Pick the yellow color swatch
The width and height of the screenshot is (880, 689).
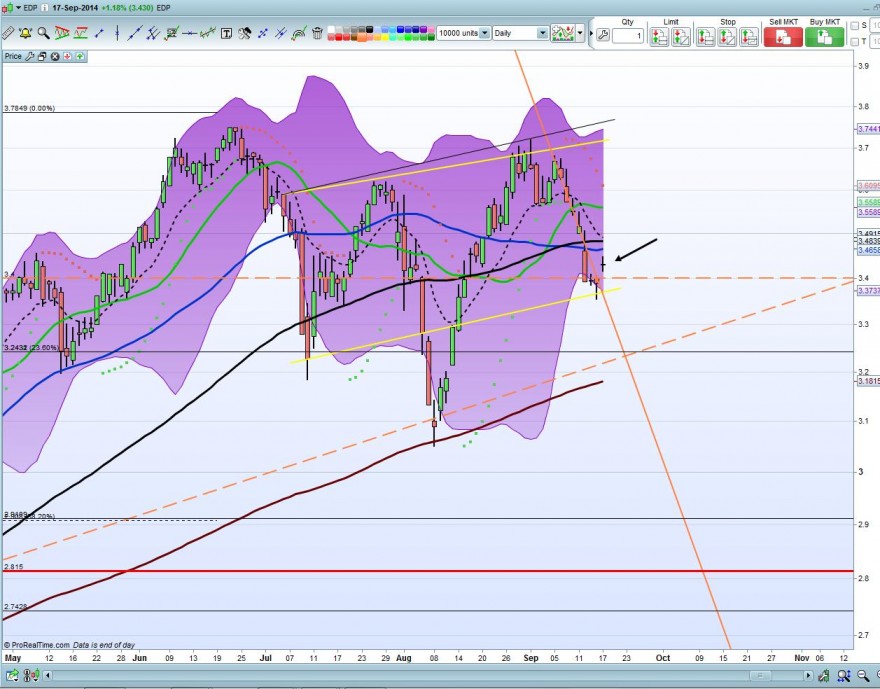385,37
